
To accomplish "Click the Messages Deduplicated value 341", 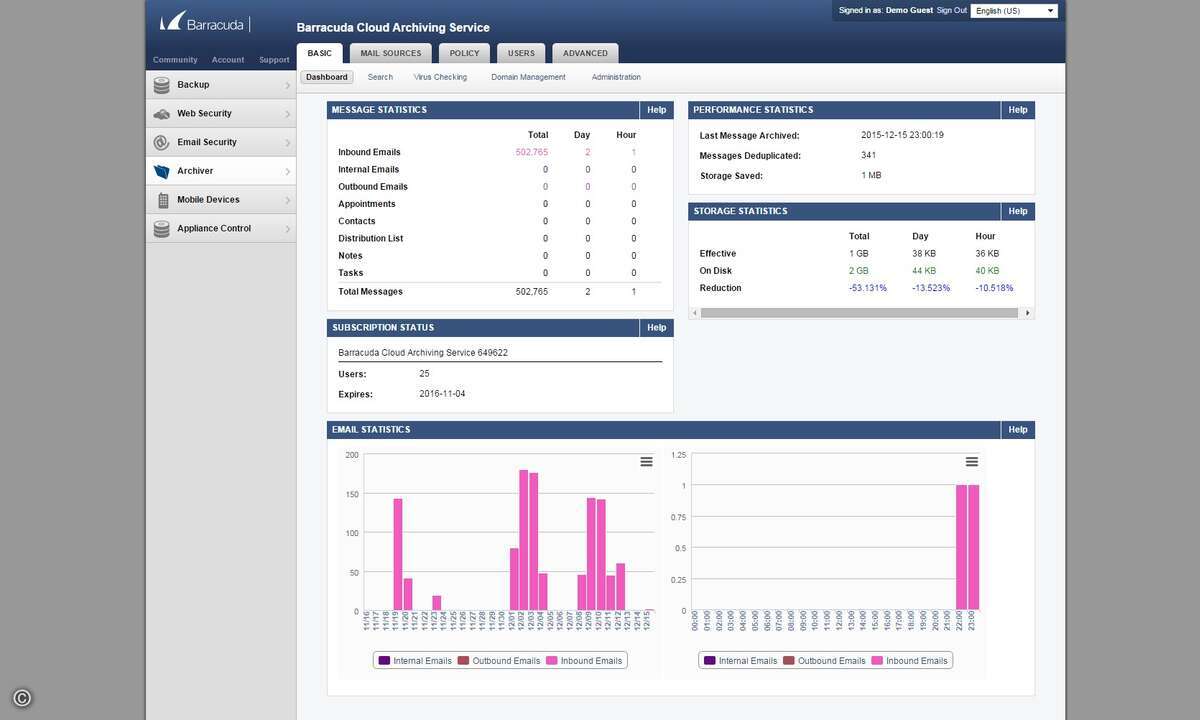I will point(869,155).
